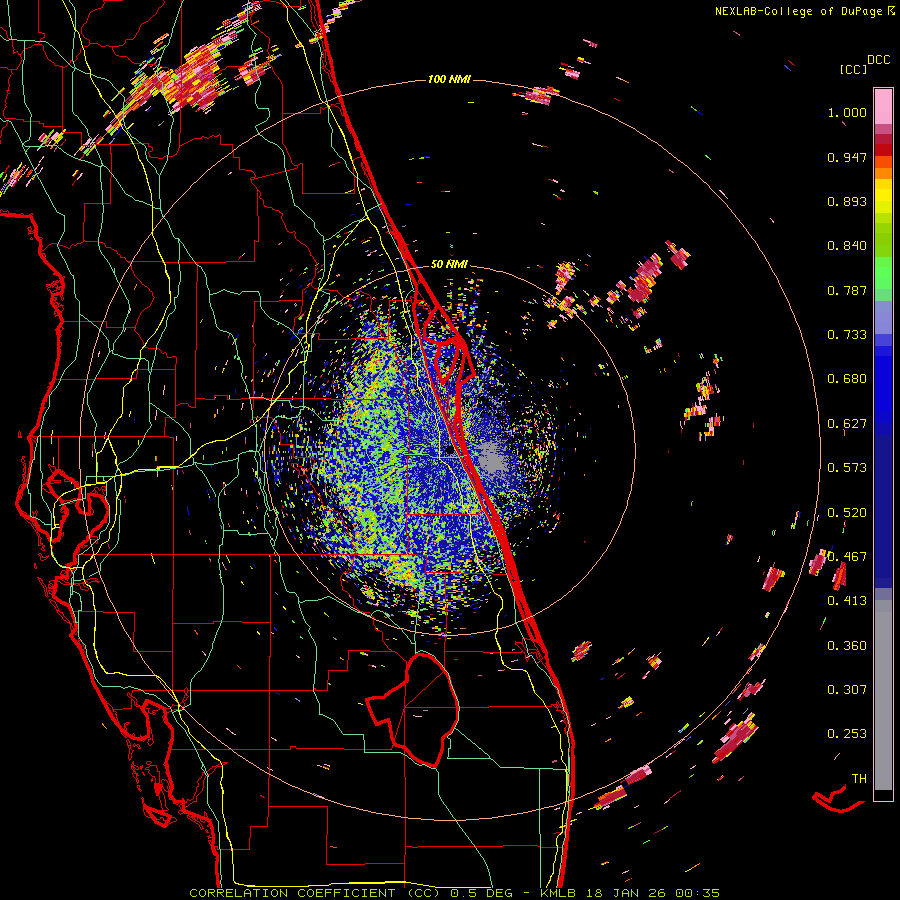Click the TH label at scale bottom

[x=859, y=779]
